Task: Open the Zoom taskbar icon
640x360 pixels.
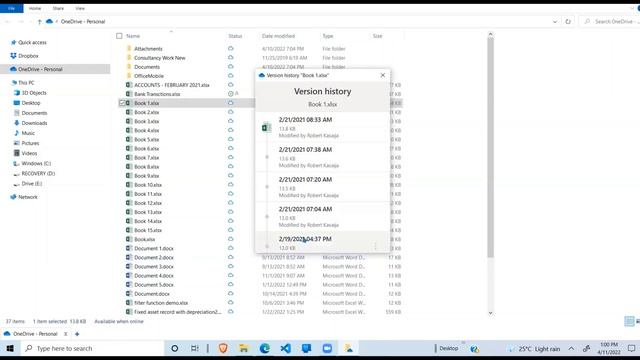Action: pyautogui.click(x=327, y=348)
